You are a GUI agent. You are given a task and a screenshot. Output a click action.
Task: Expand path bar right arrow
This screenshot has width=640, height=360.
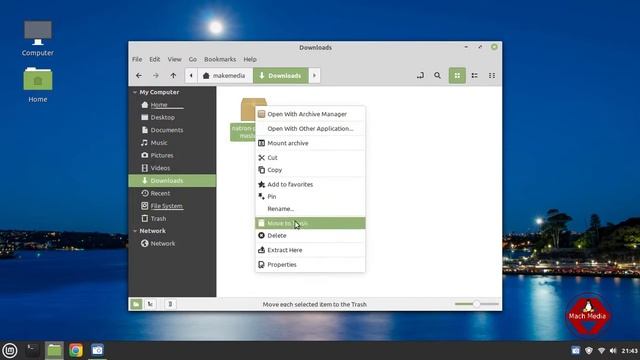314,76
